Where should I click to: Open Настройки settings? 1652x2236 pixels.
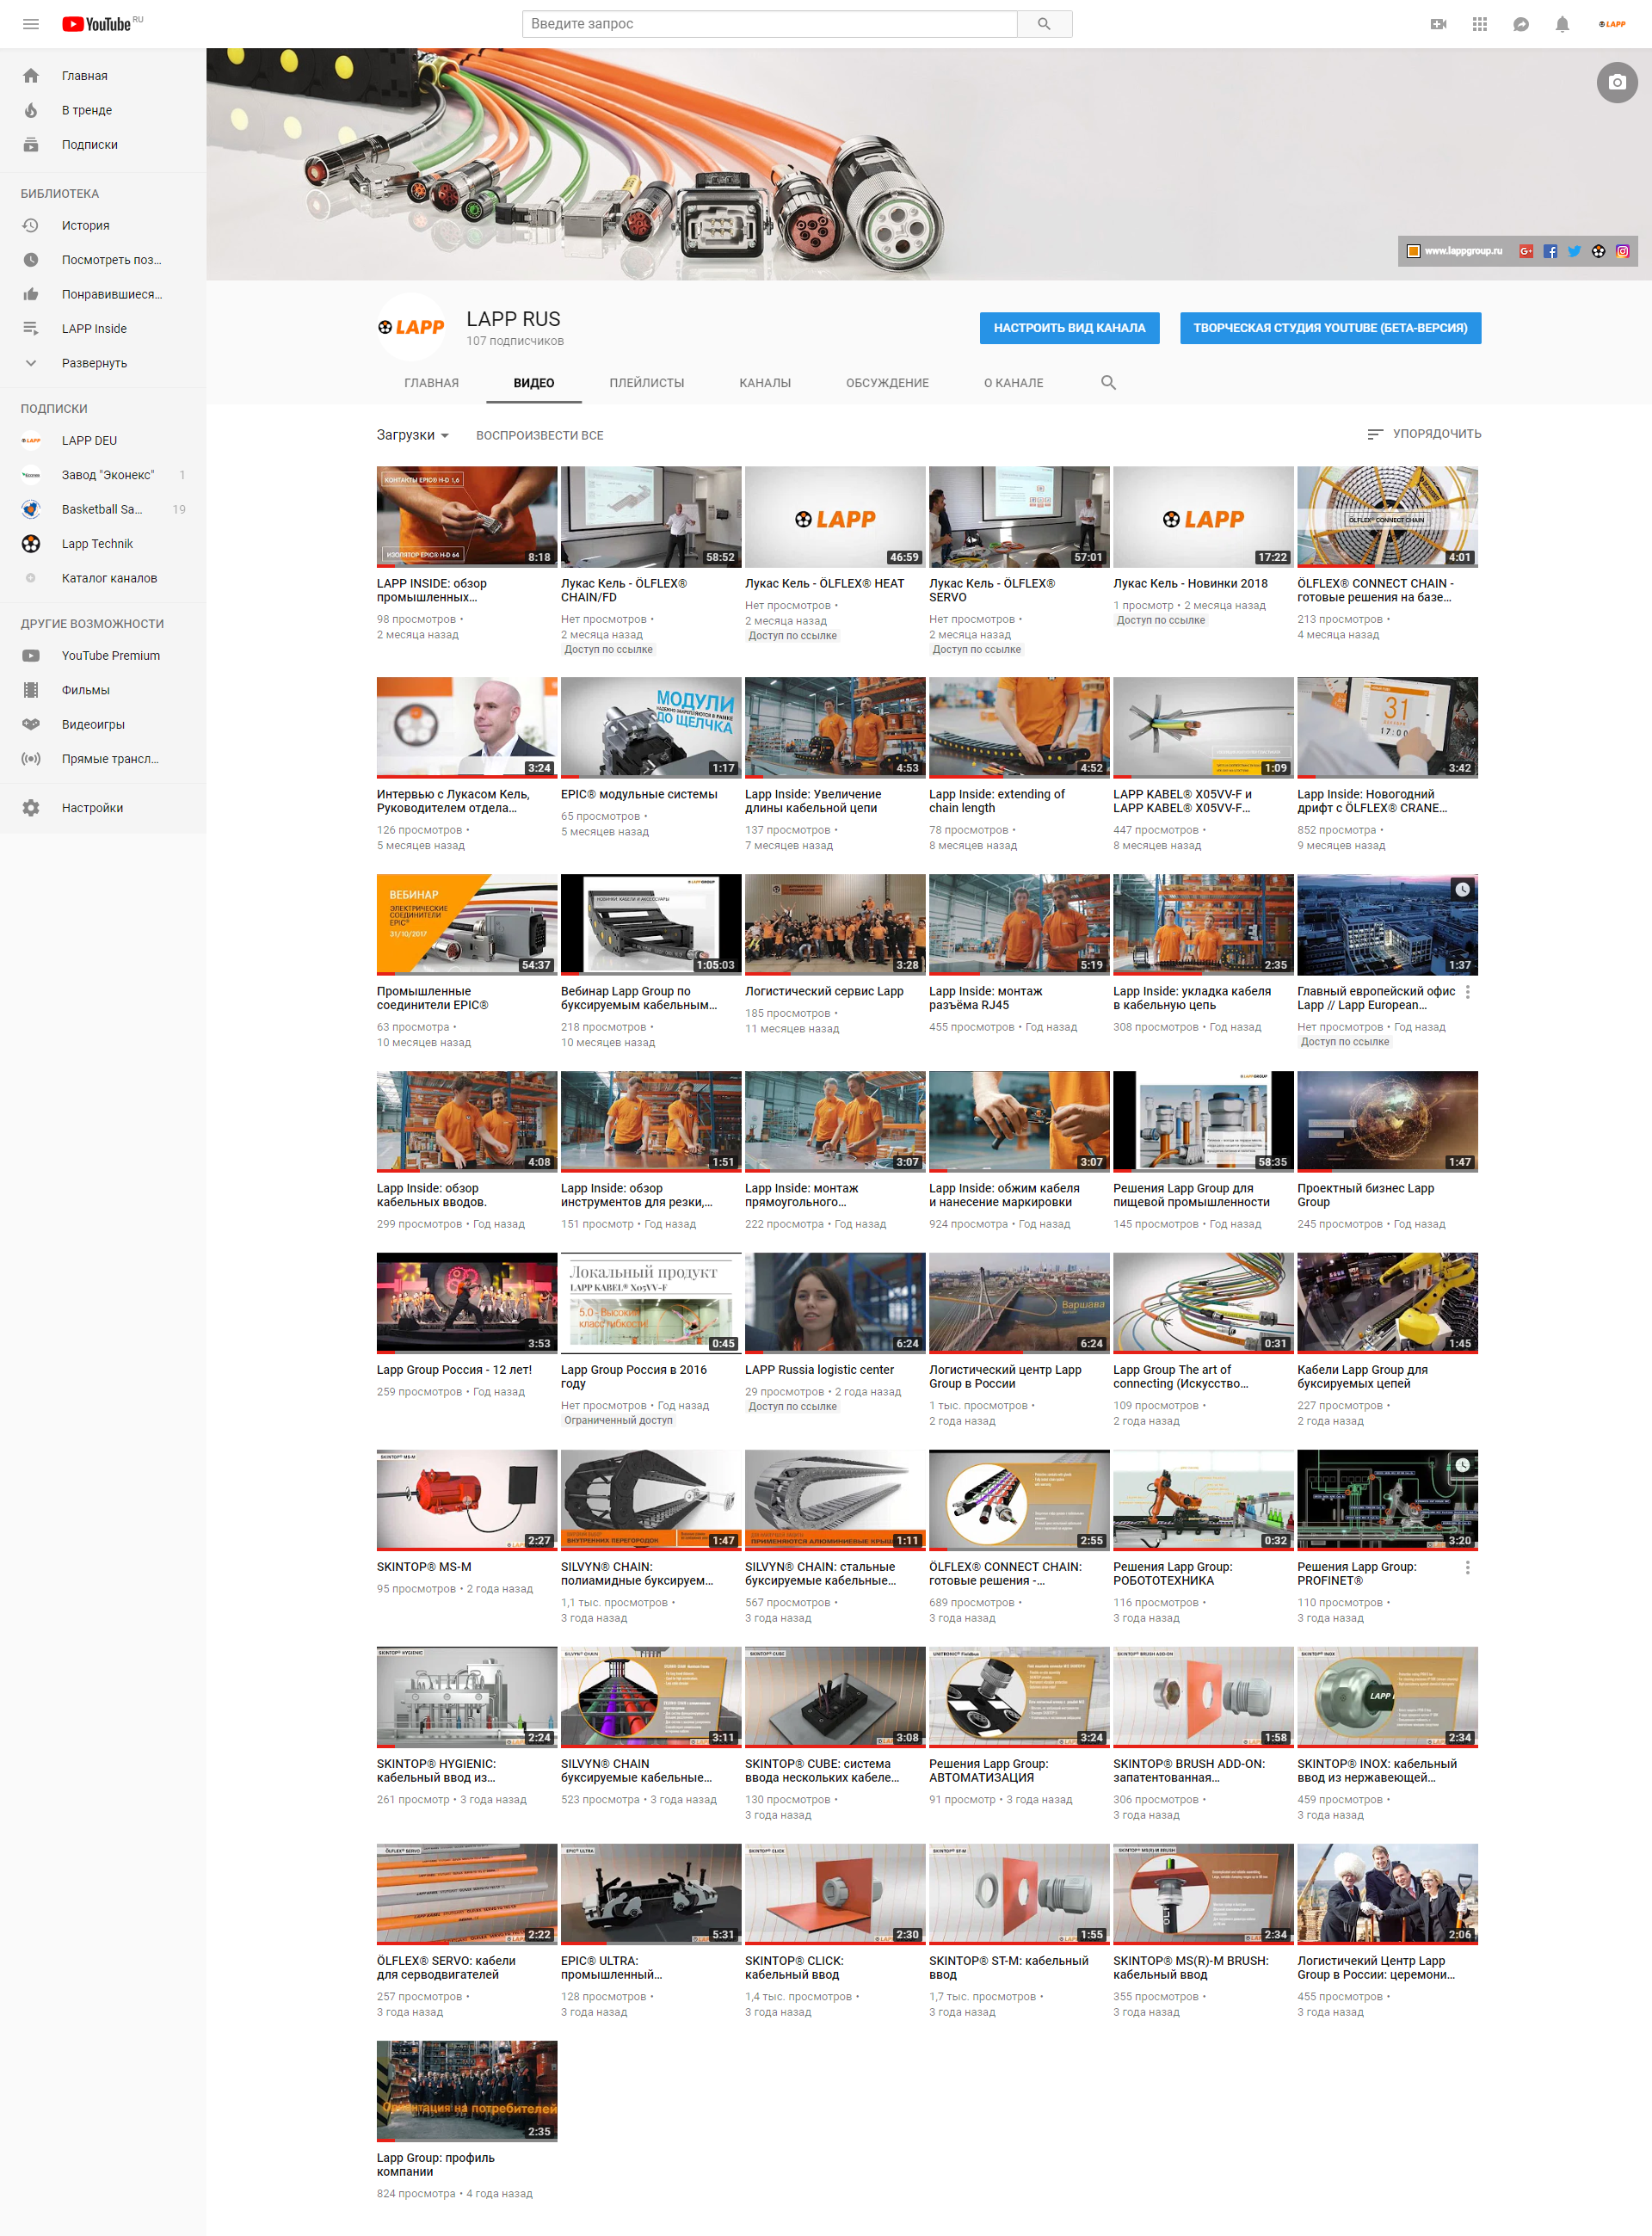click(103, 808)
